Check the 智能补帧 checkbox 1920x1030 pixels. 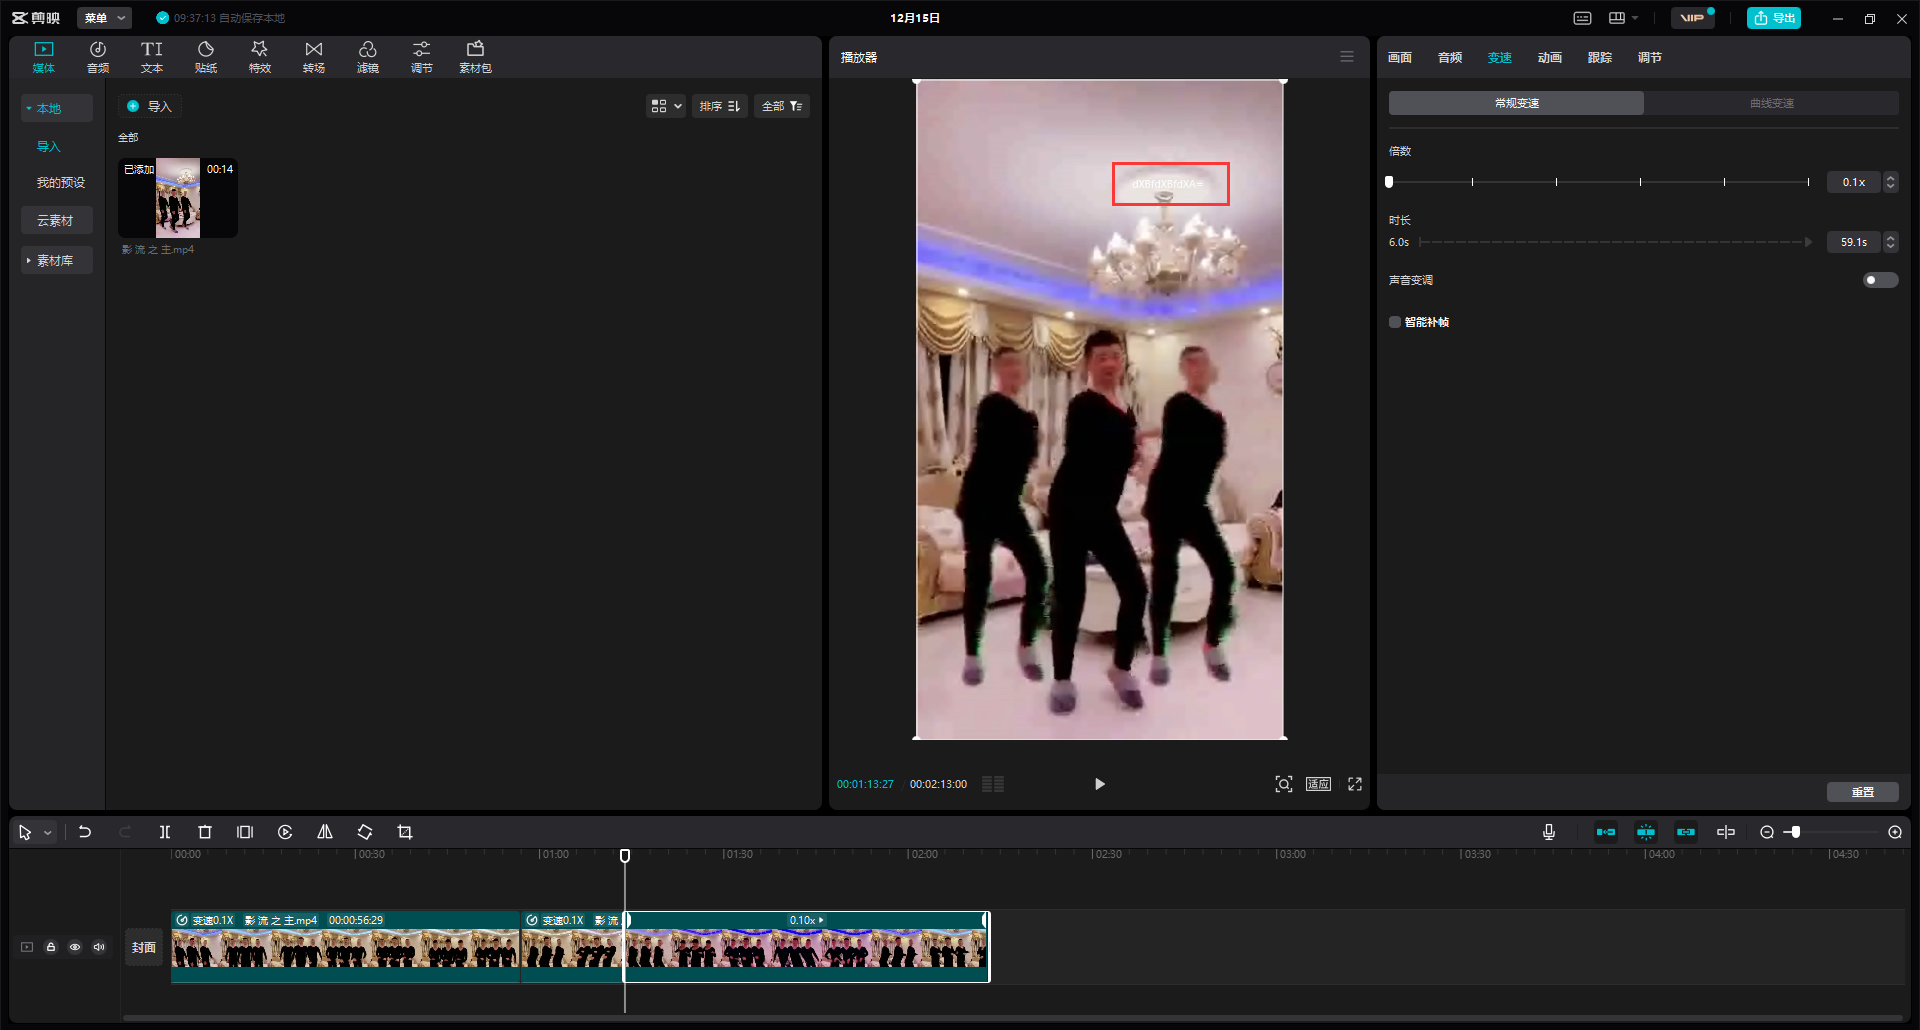click(1395, 322)
